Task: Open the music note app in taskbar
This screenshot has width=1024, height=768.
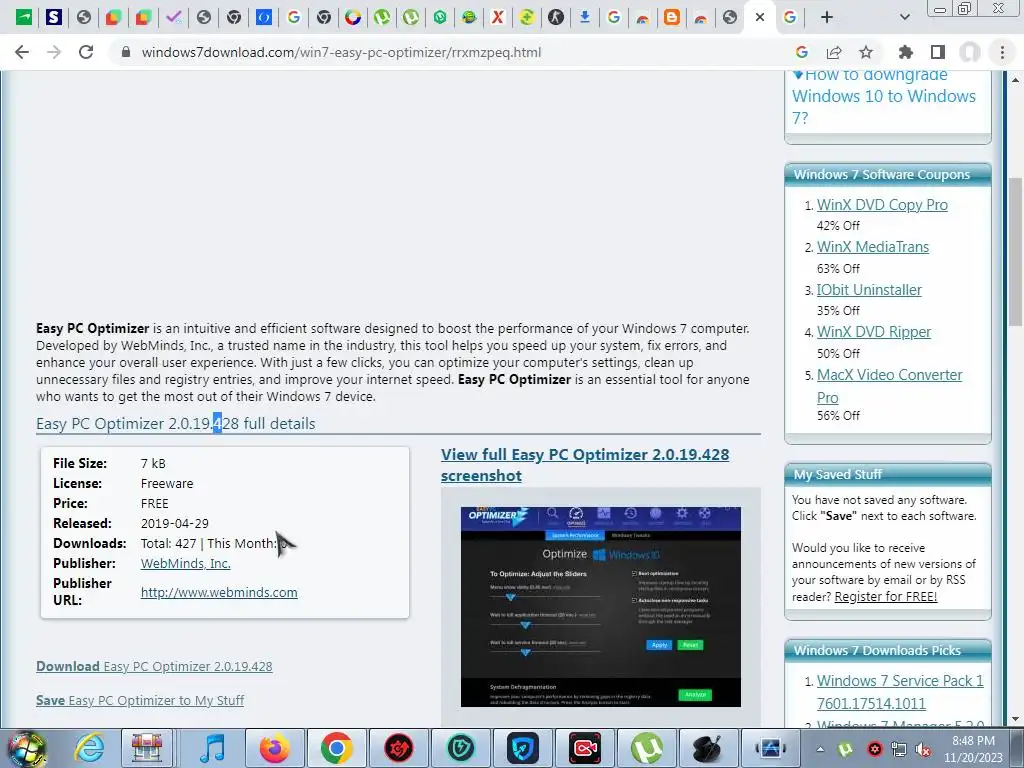Action: [x=212, y=748]
